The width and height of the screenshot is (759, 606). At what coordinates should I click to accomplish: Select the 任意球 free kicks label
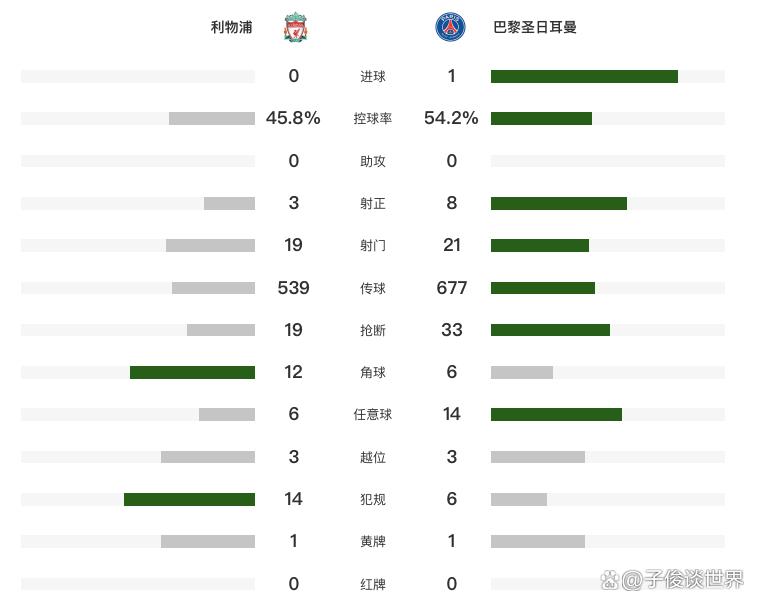[x=373, y=414]
